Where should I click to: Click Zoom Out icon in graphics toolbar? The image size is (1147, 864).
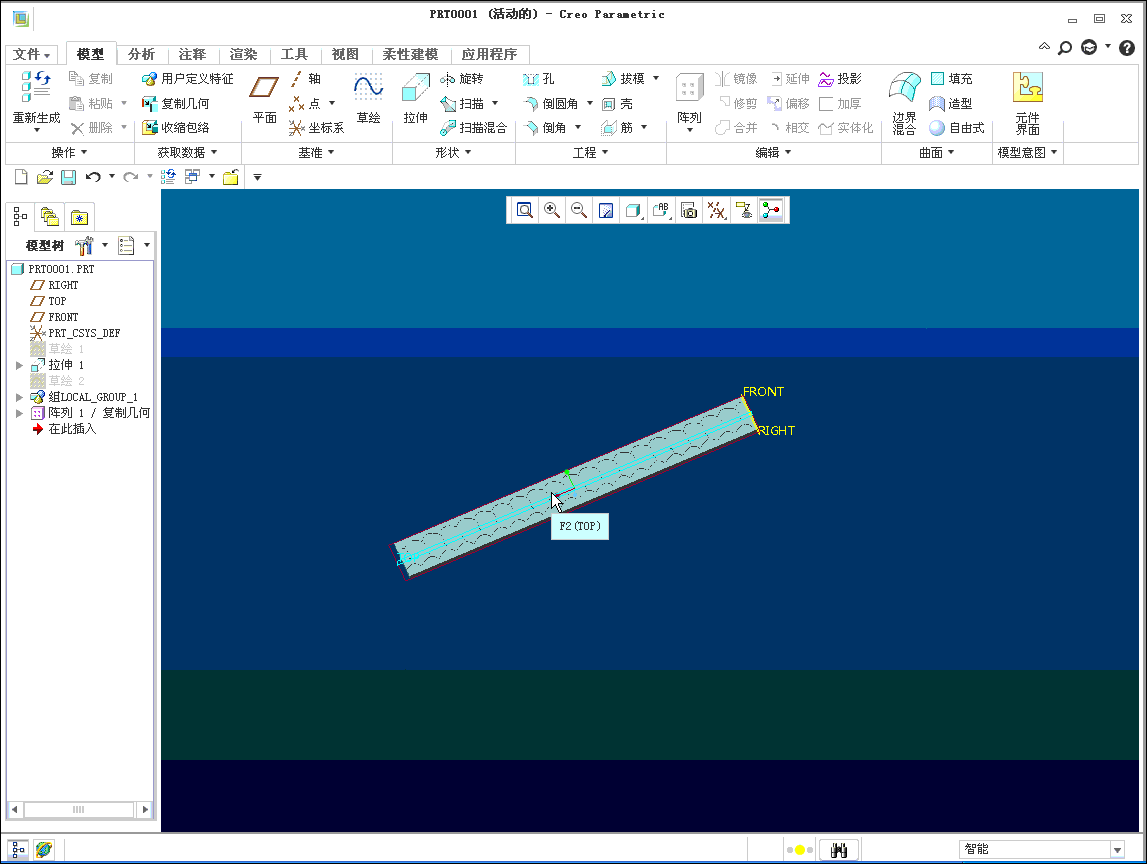click(579, 211)
